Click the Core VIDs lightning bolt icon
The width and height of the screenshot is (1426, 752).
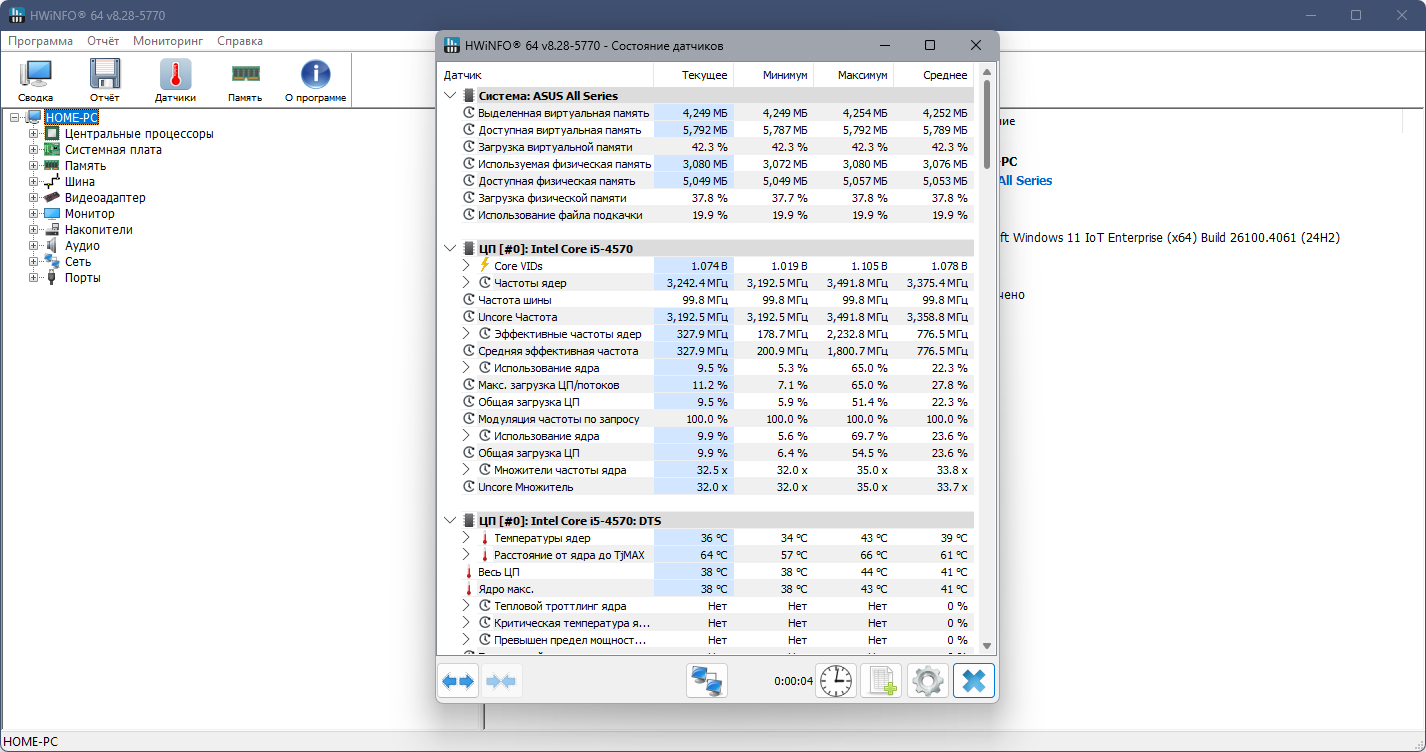point(485,266)
